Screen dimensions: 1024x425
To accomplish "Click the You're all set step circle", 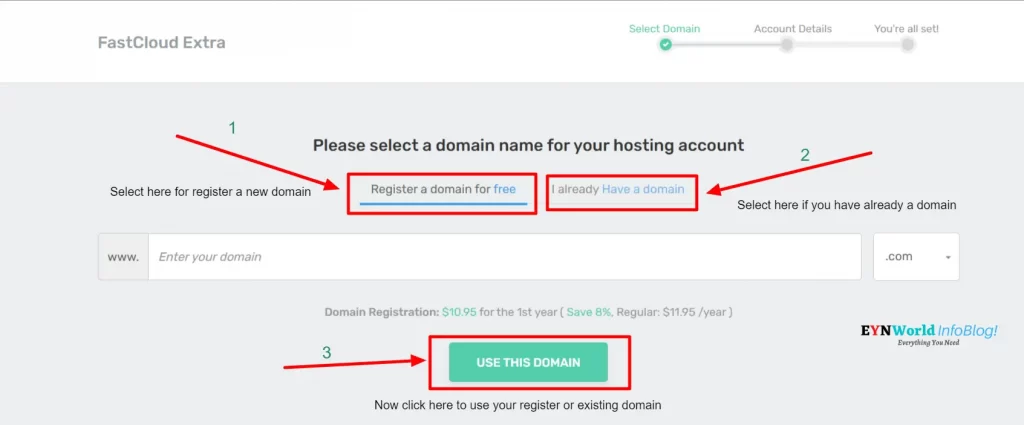I will [x=907, y=45].
